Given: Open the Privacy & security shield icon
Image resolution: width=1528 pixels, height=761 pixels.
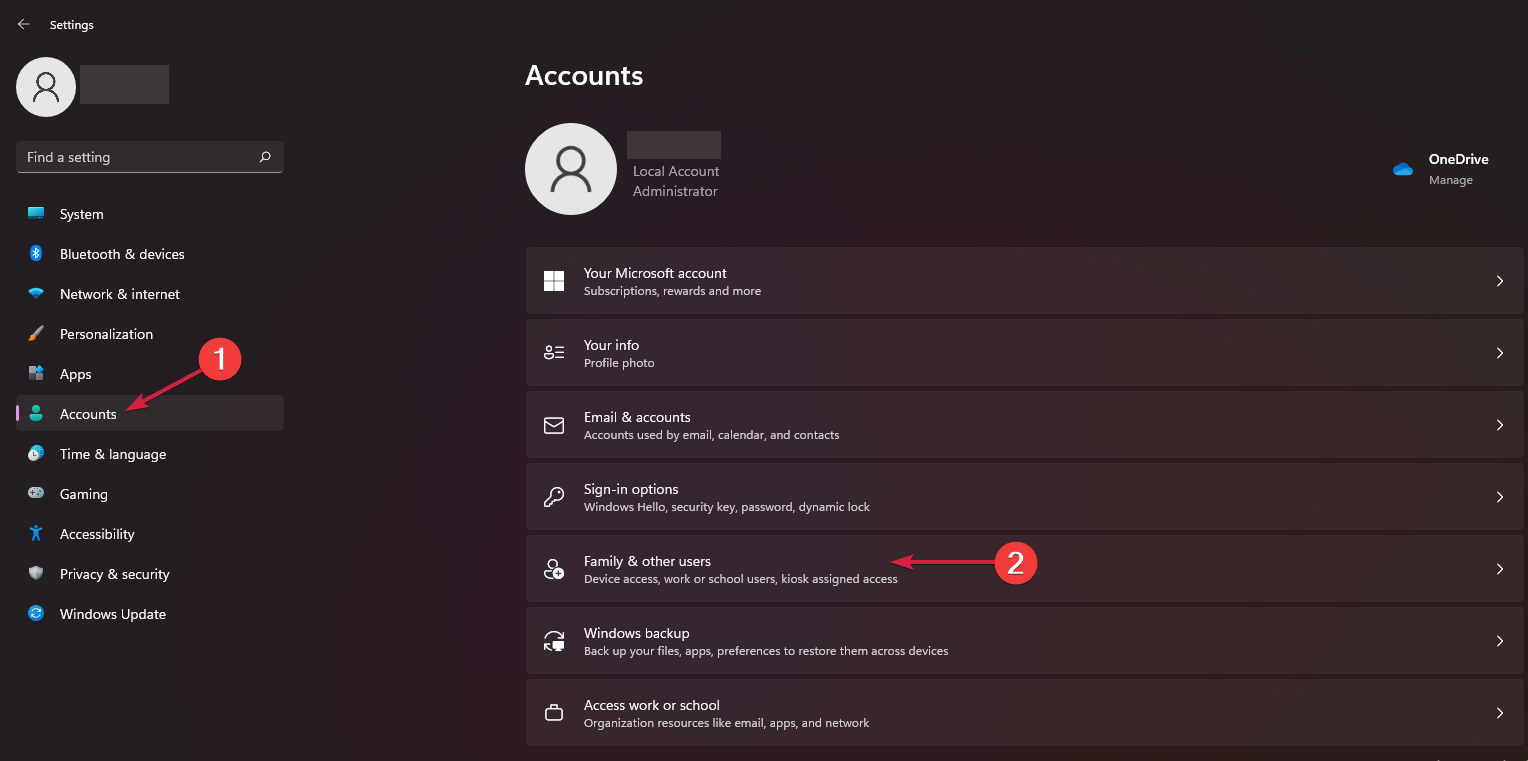Looking at the screenshot, I should pos(36,574).
